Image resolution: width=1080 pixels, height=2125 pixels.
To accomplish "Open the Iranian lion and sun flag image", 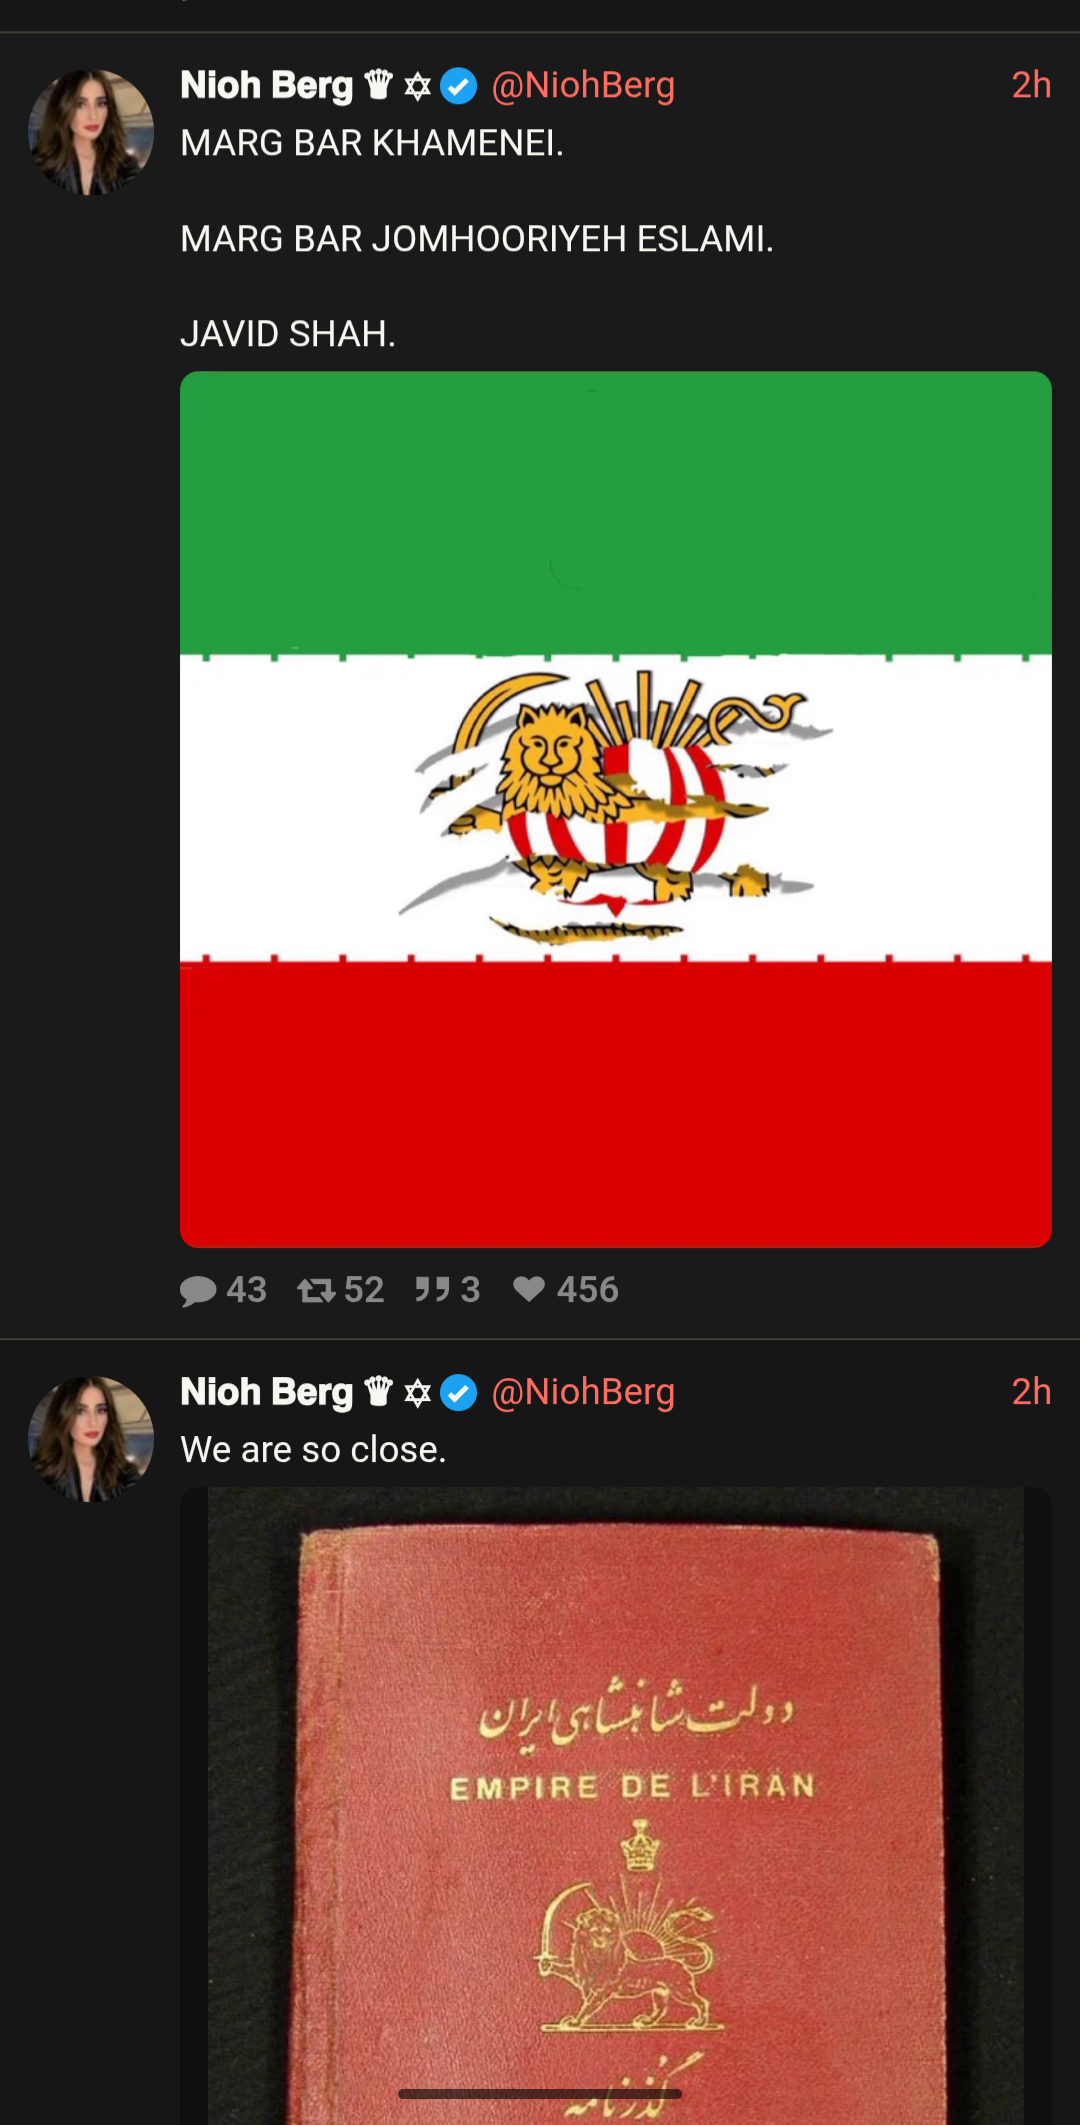I will pyautogui.click(x=616, y=809).
